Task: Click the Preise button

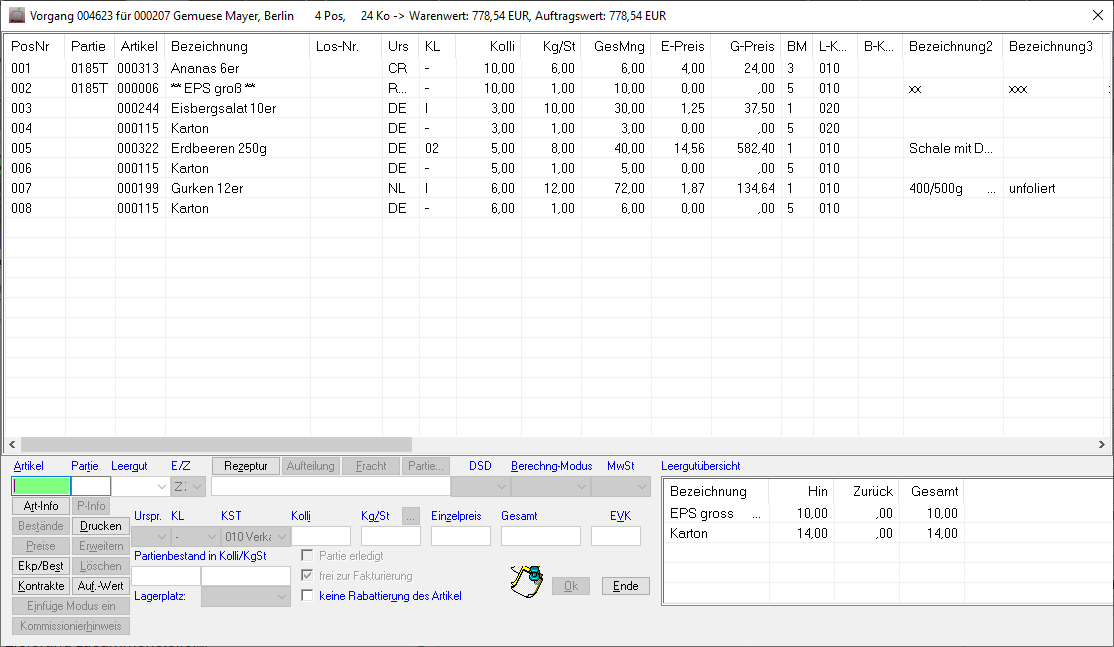Action: 41,545
